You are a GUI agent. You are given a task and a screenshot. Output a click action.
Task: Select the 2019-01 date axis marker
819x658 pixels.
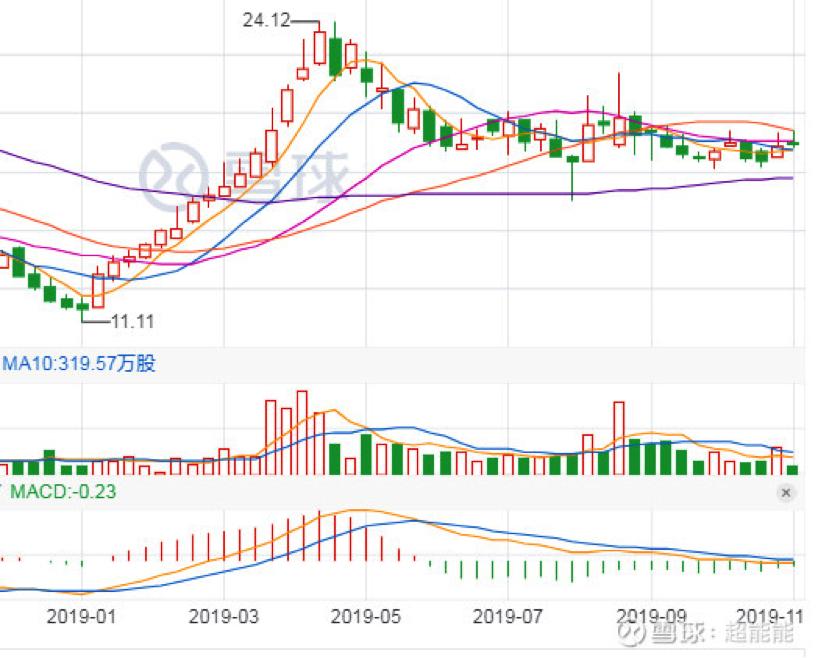pos(81,617)
